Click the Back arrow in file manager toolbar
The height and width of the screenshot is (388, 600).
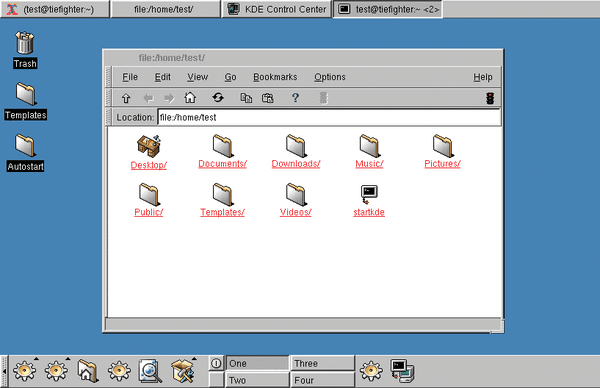(x=148, y=98)
